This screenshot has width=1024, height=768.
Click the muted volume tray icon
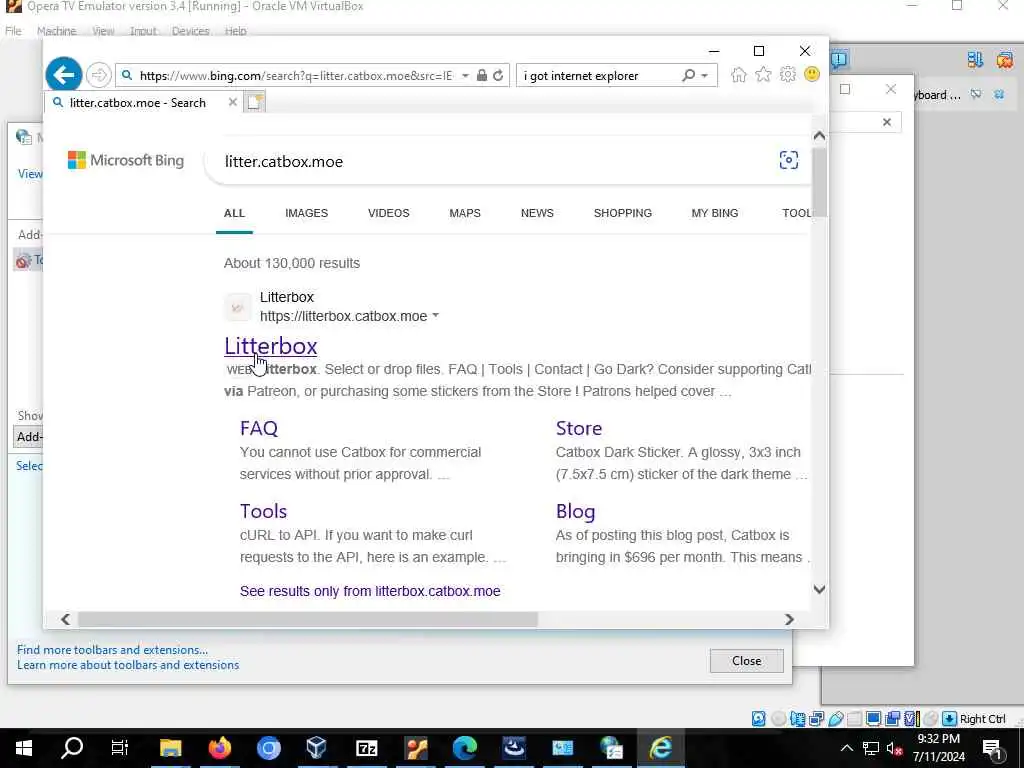click(895, 748)
